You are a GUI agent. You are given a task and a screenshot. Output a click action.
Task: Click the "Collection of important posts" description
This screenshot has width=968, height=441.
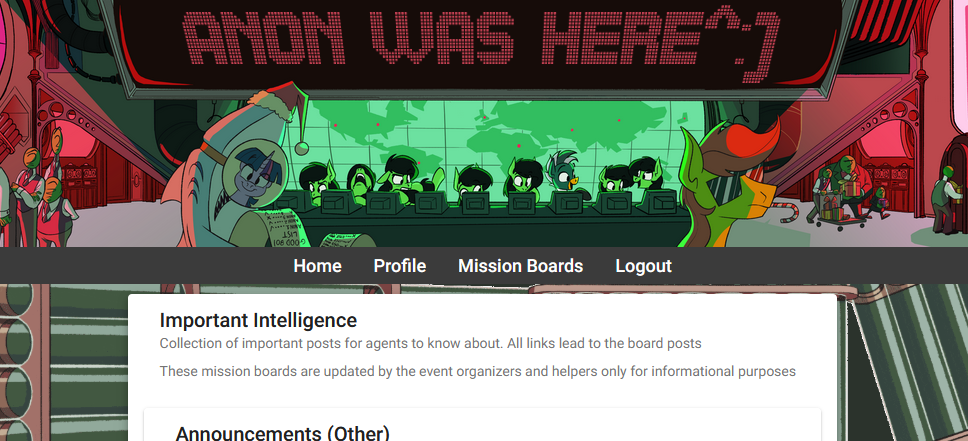(x=430, y=343)
